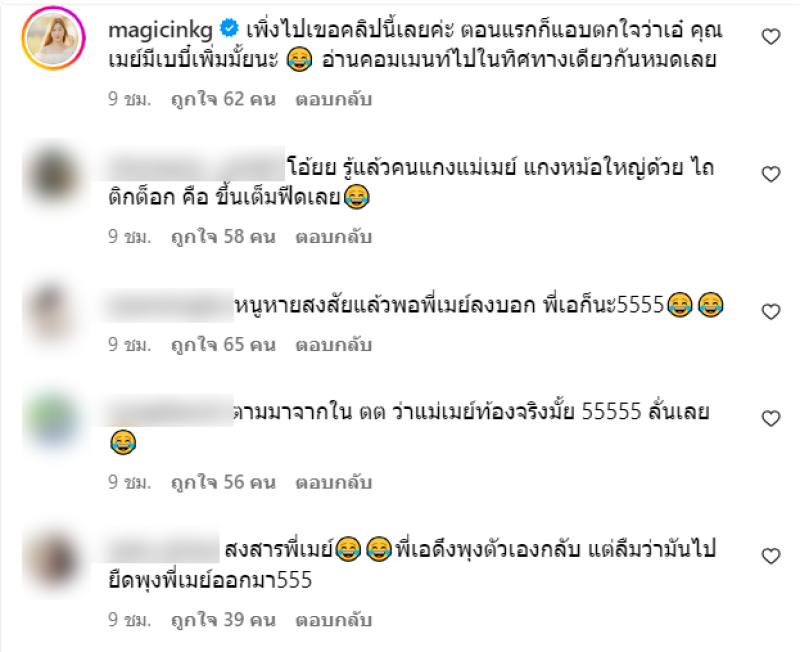View who liked: ถูกใจ 62 คน
This screenshot has width=800, height=652.
(x=223, y=99)
